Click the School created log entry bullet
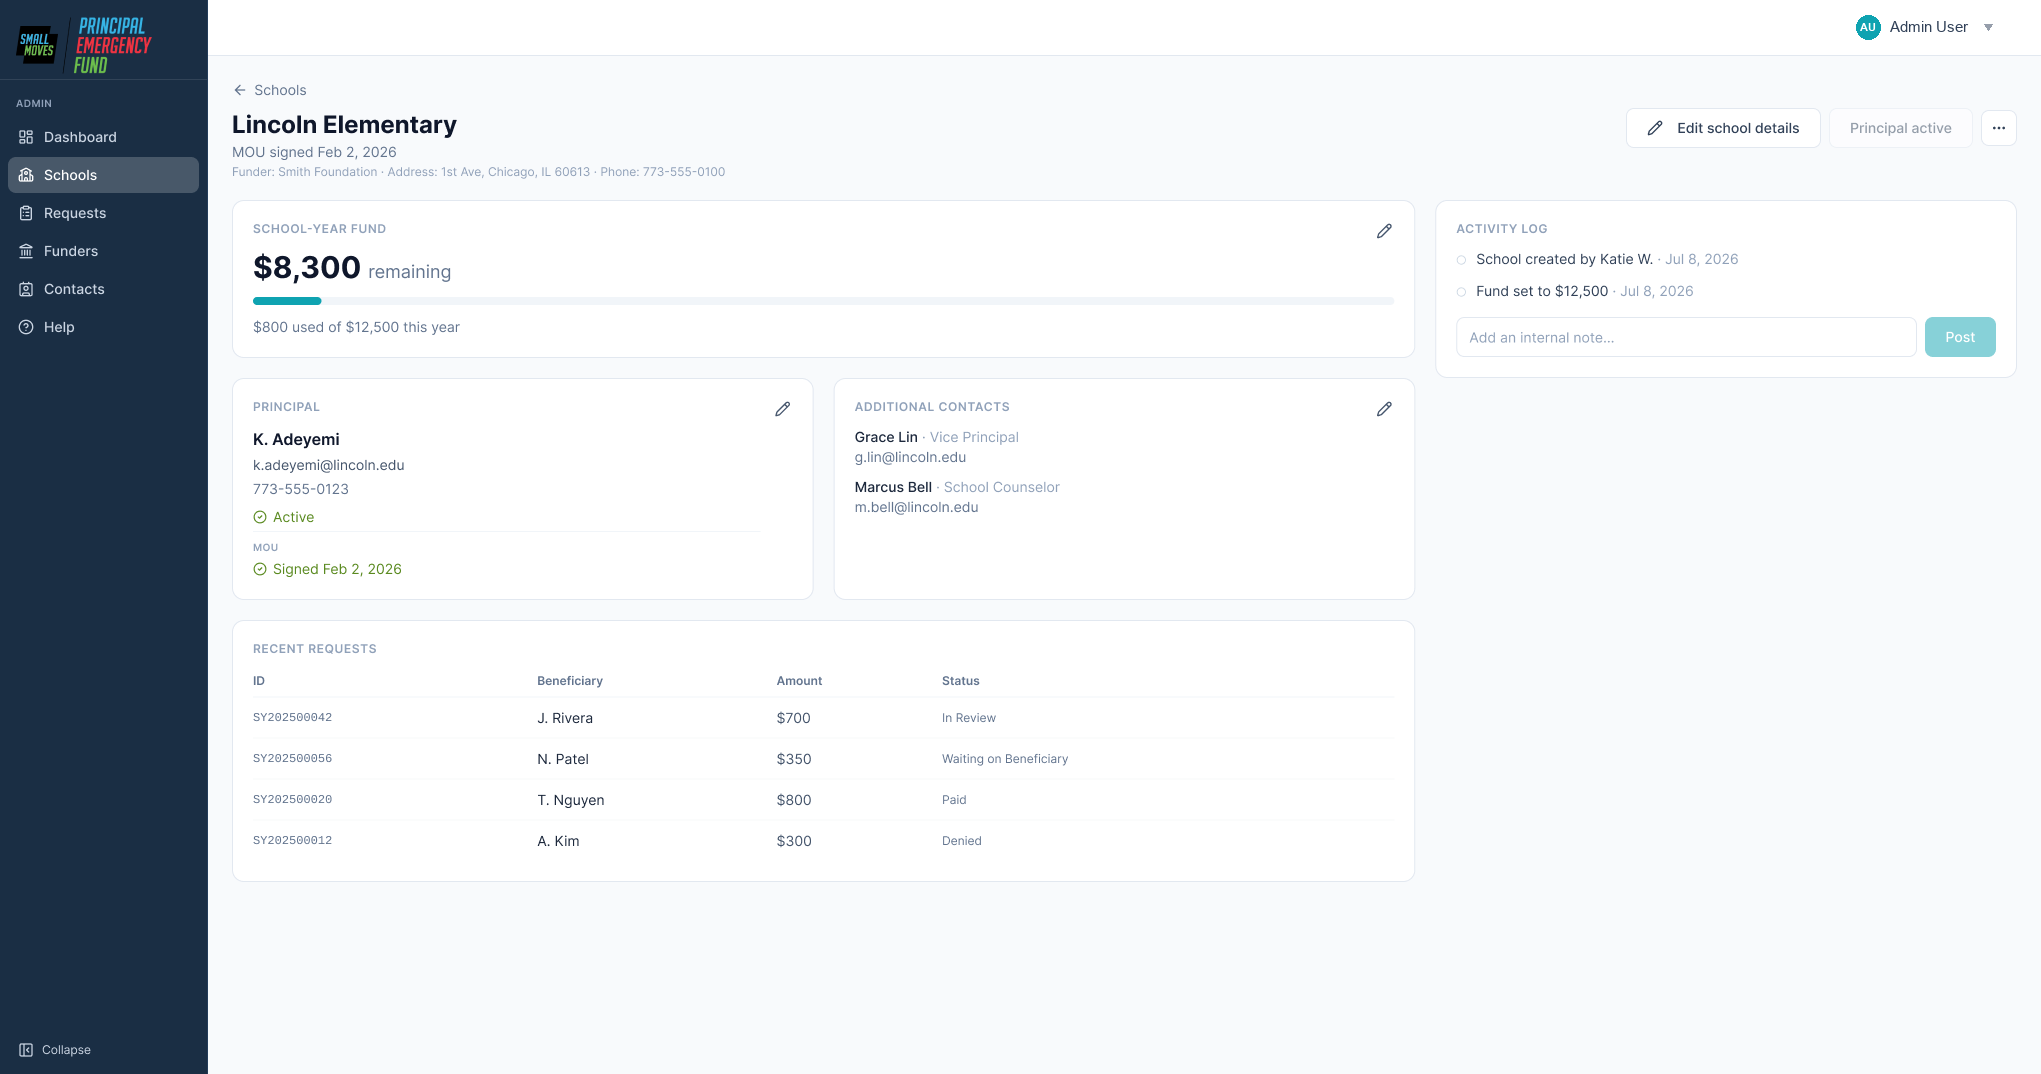This screenshot has height=1074, width=2041. 1461,260
